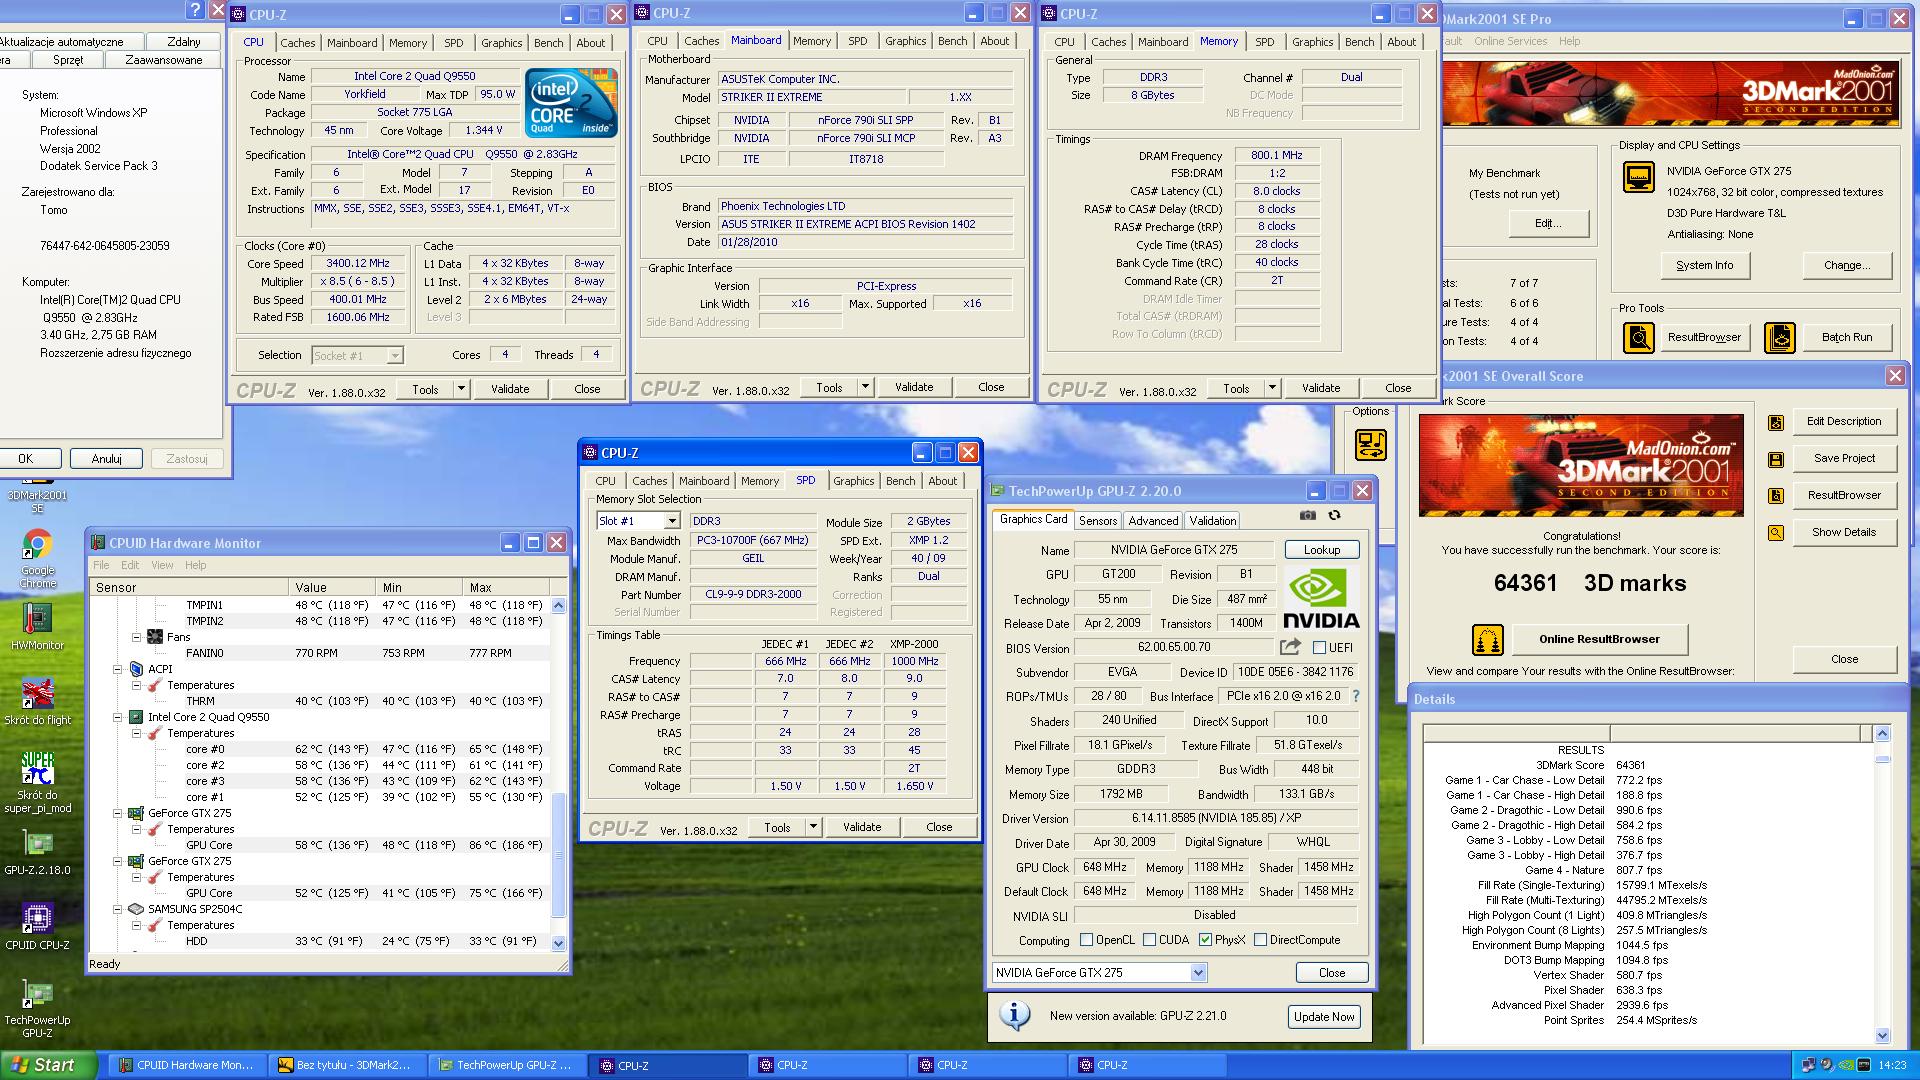1920x1080 pixels.
Task: Collapse the SAMSUNG SP2504C tree node
Action: pos(118,909)
